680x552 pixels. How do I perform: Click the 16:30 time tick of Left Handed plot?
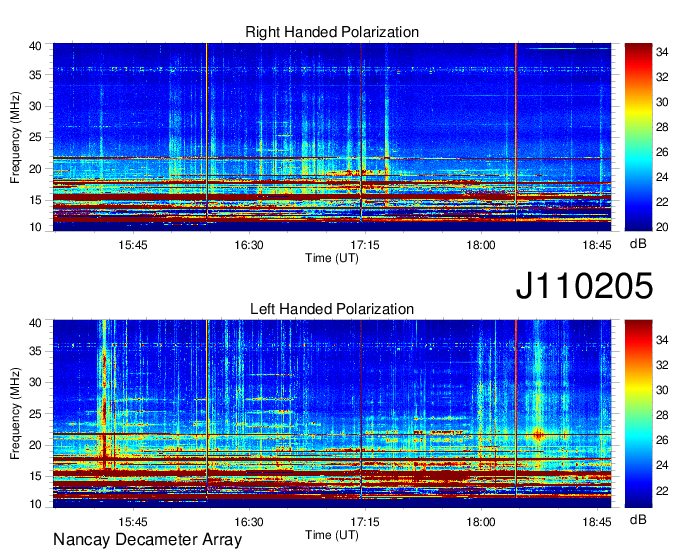click(249, 522)
